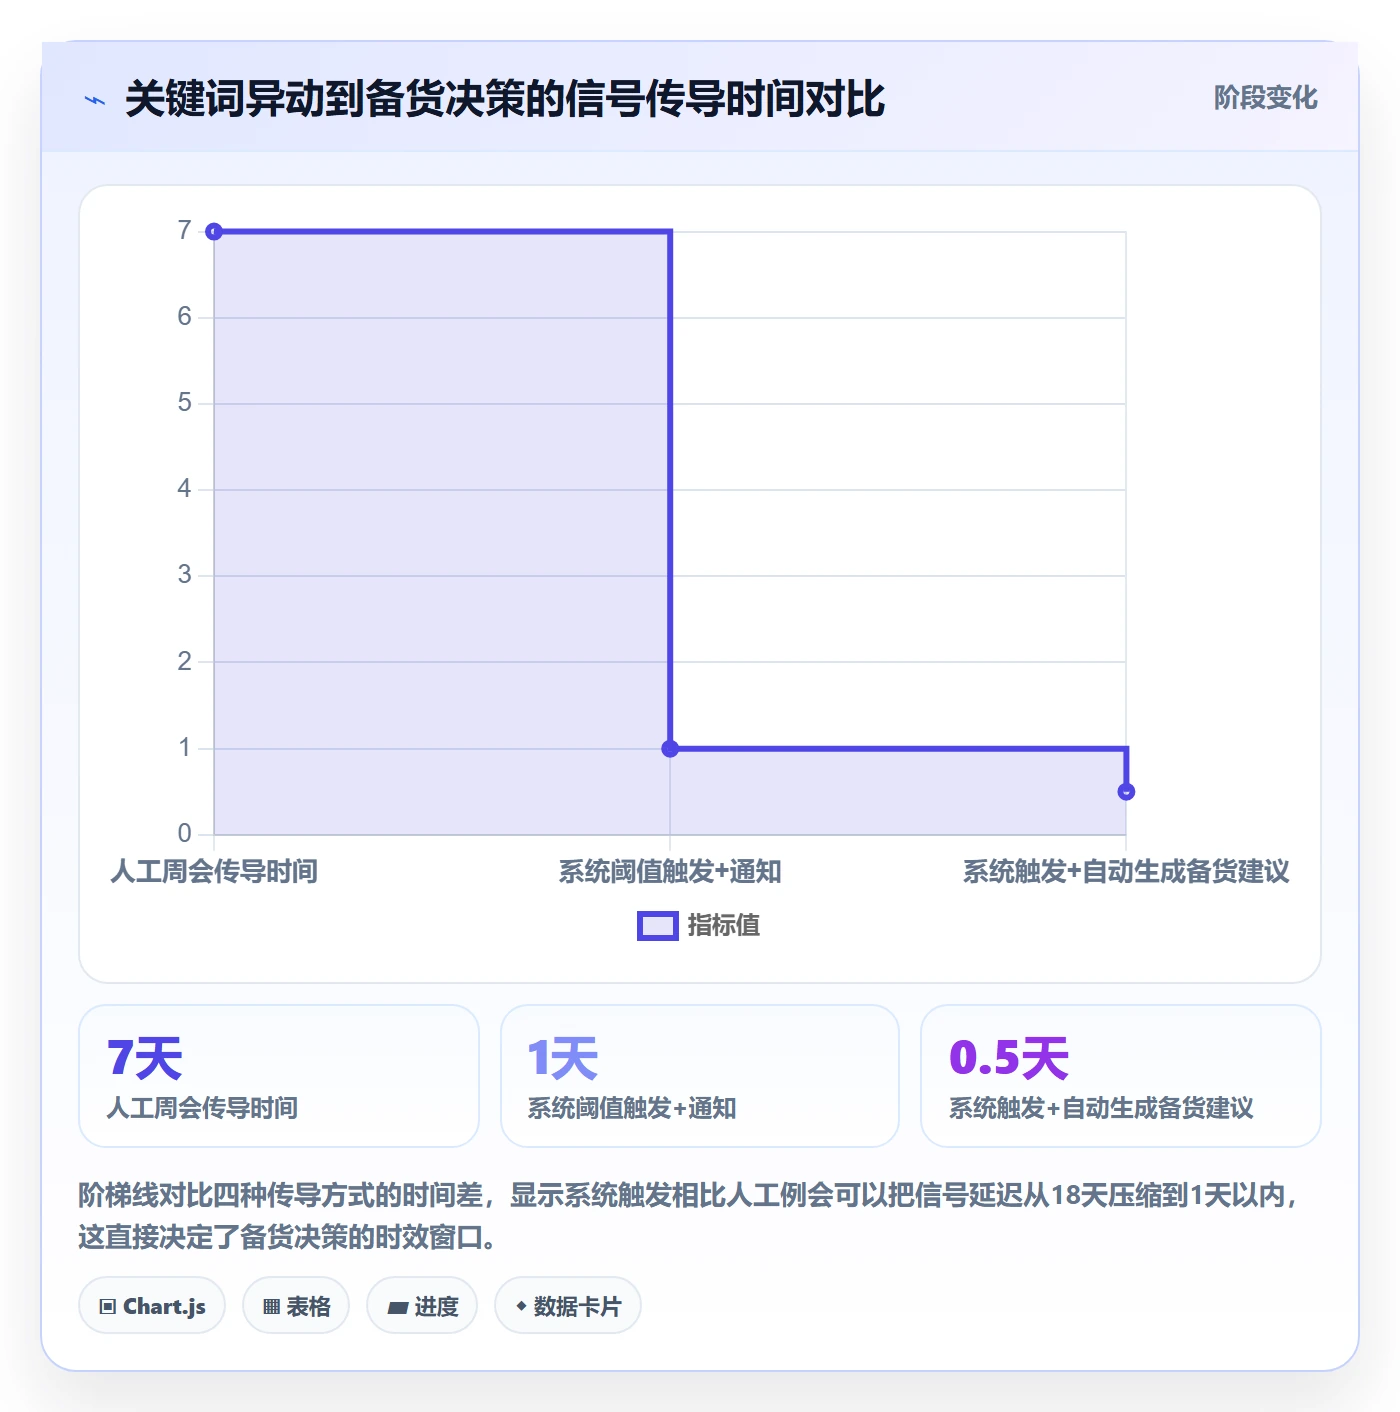This screenshot has width=1400, height=1412.
Task: Click the data point at value 1
Action: tap(670, 748)
